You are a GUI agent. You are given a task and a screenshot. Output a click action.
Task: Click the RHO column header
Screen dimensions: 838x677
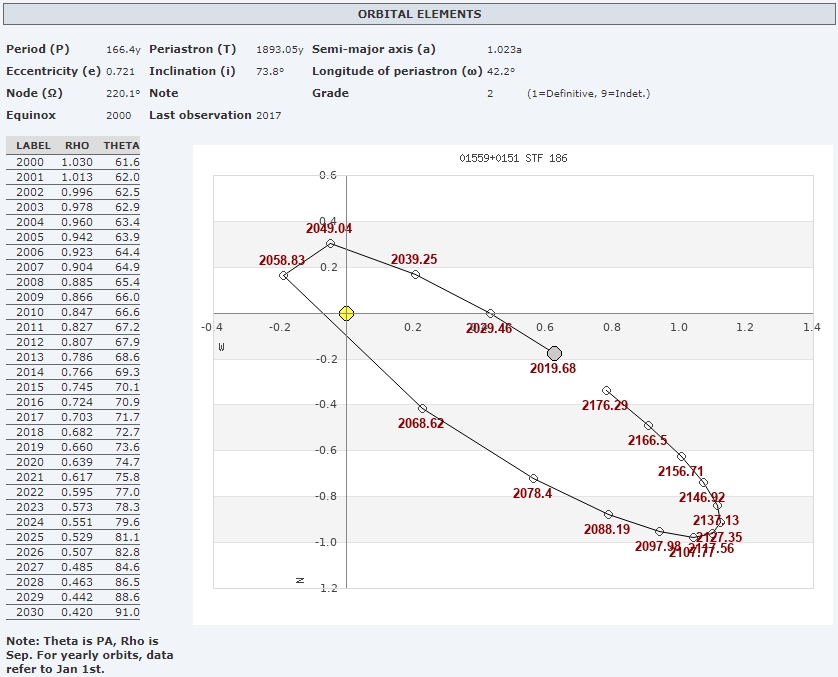pos(76,146)
